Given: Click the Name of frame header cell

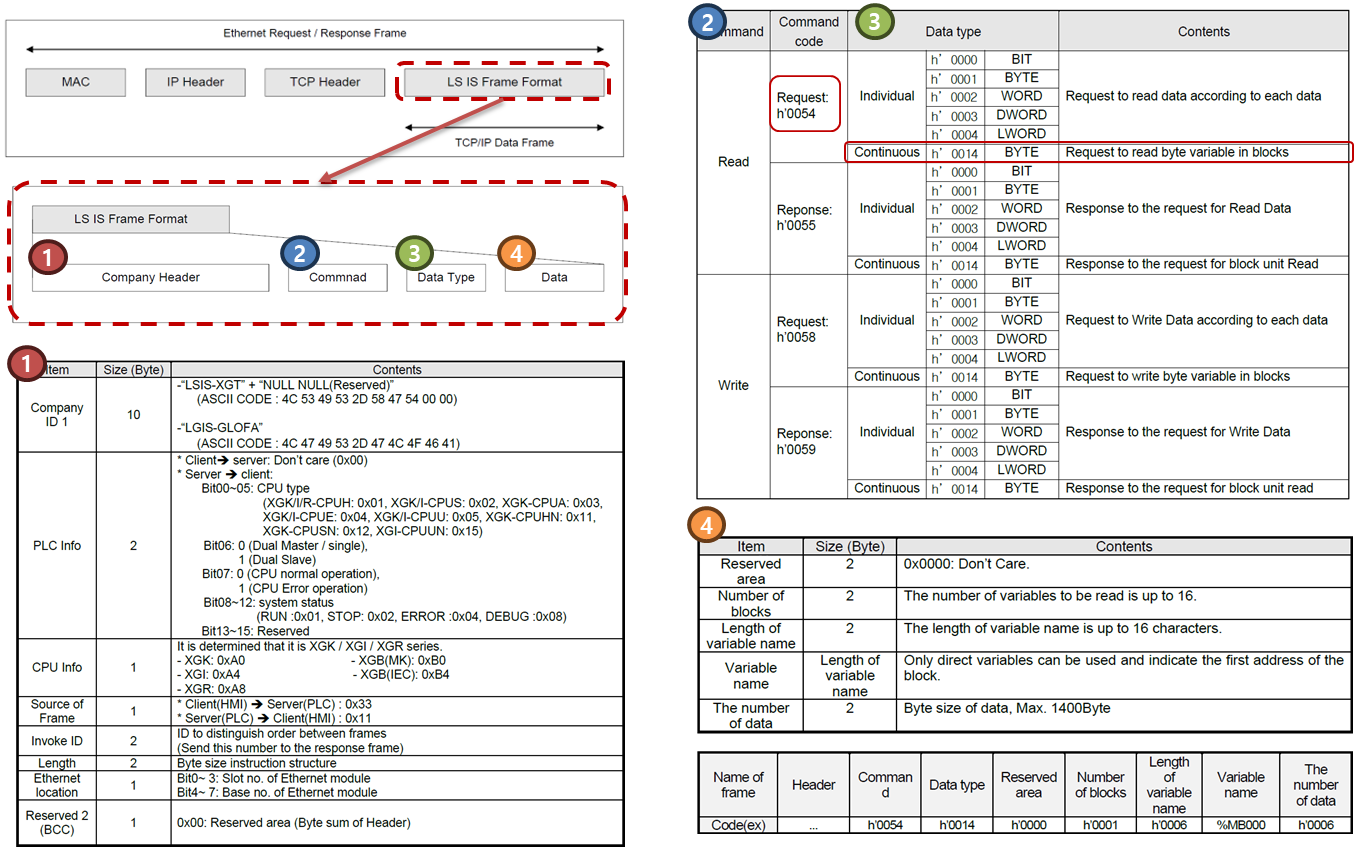Looking at the screenshot, I should 738,784.
